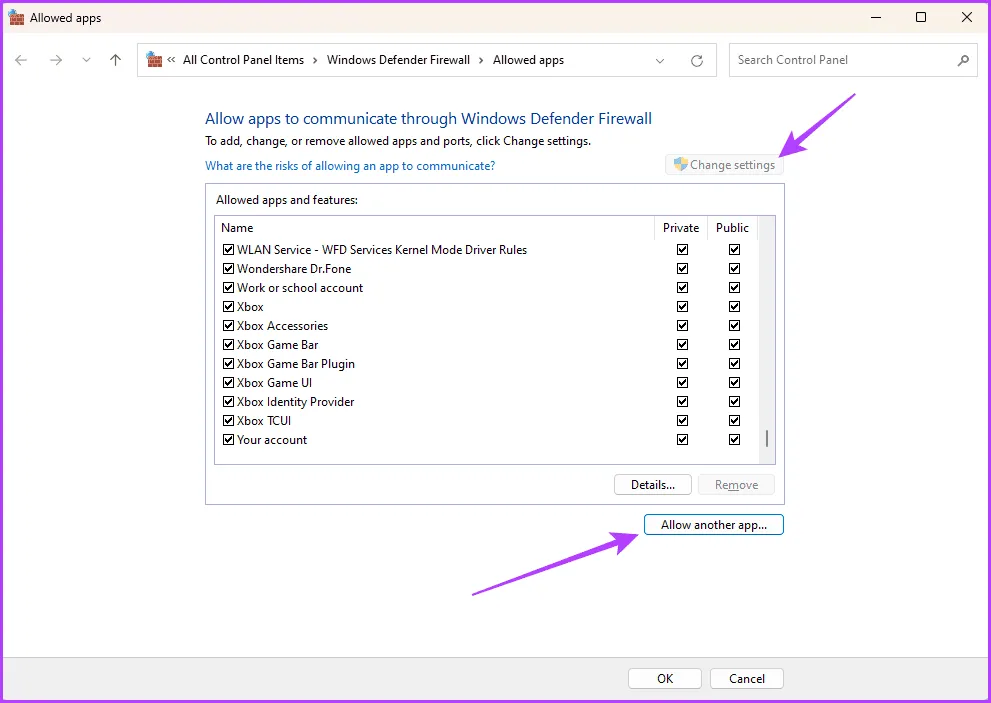Open the risks of allowing an app link
The width and height of the screenshot is (991, 703).
pos(350,166)
